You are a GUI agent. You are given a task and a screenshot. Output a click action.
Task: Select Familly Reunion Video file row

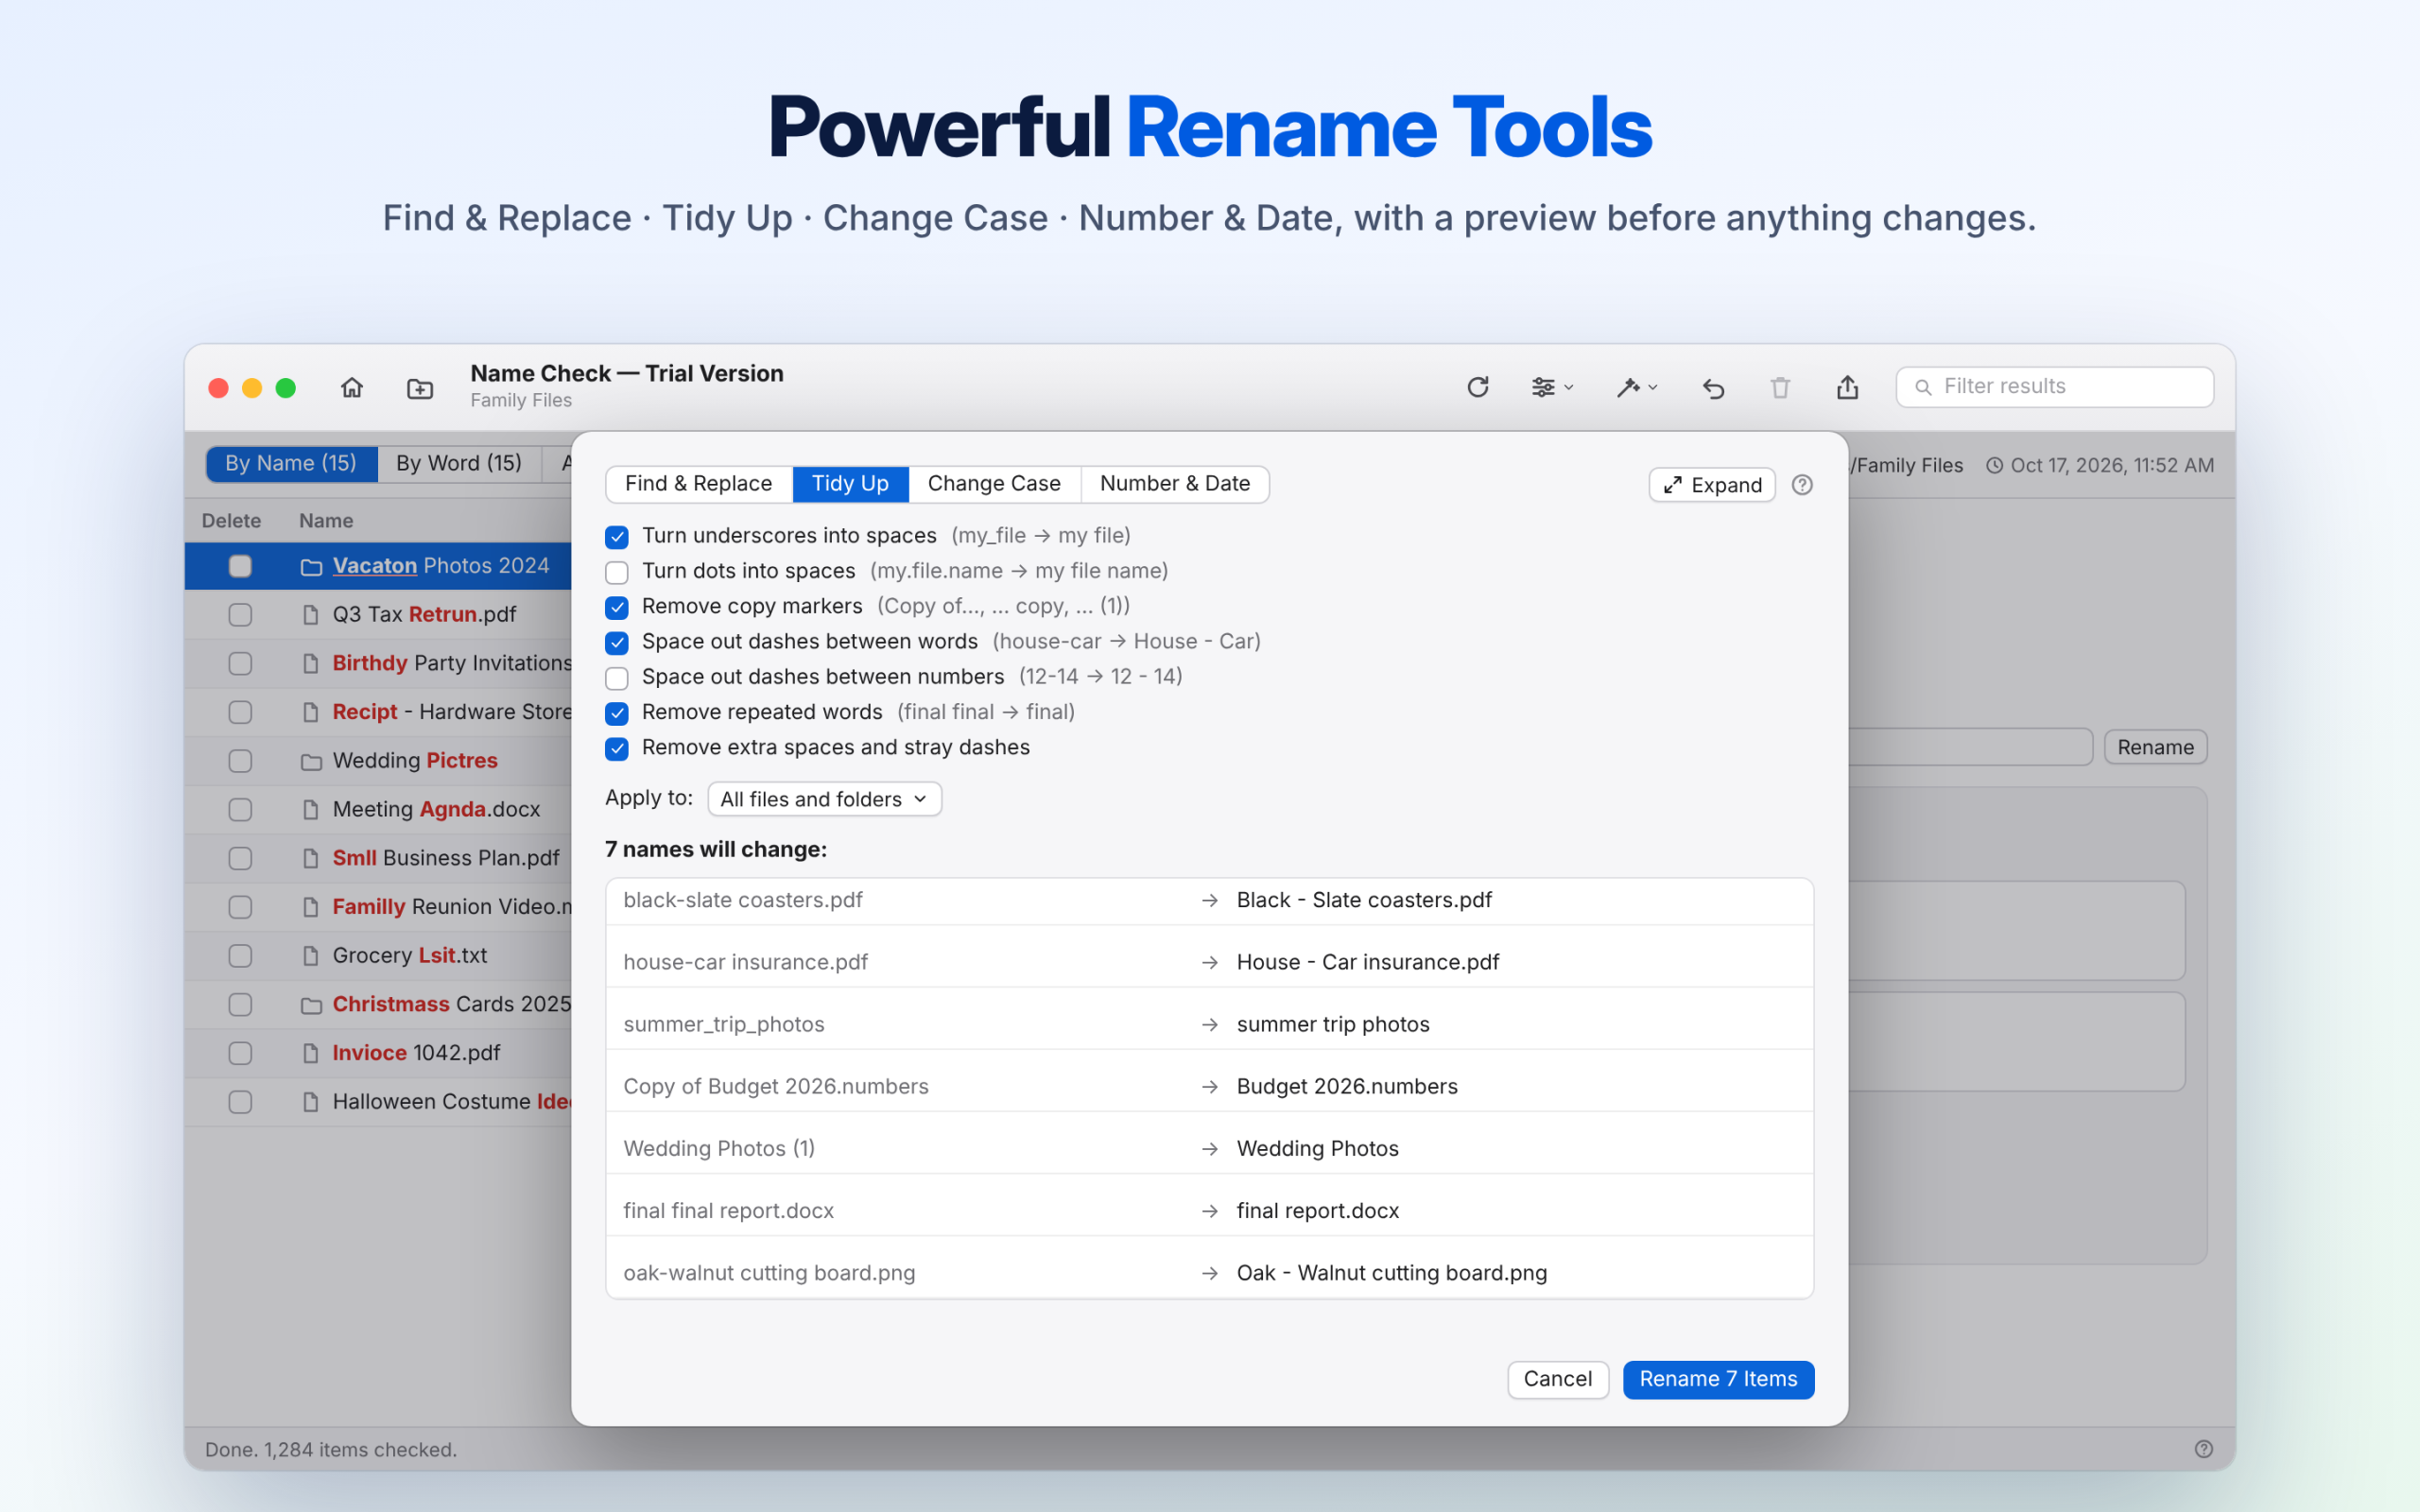378,907
